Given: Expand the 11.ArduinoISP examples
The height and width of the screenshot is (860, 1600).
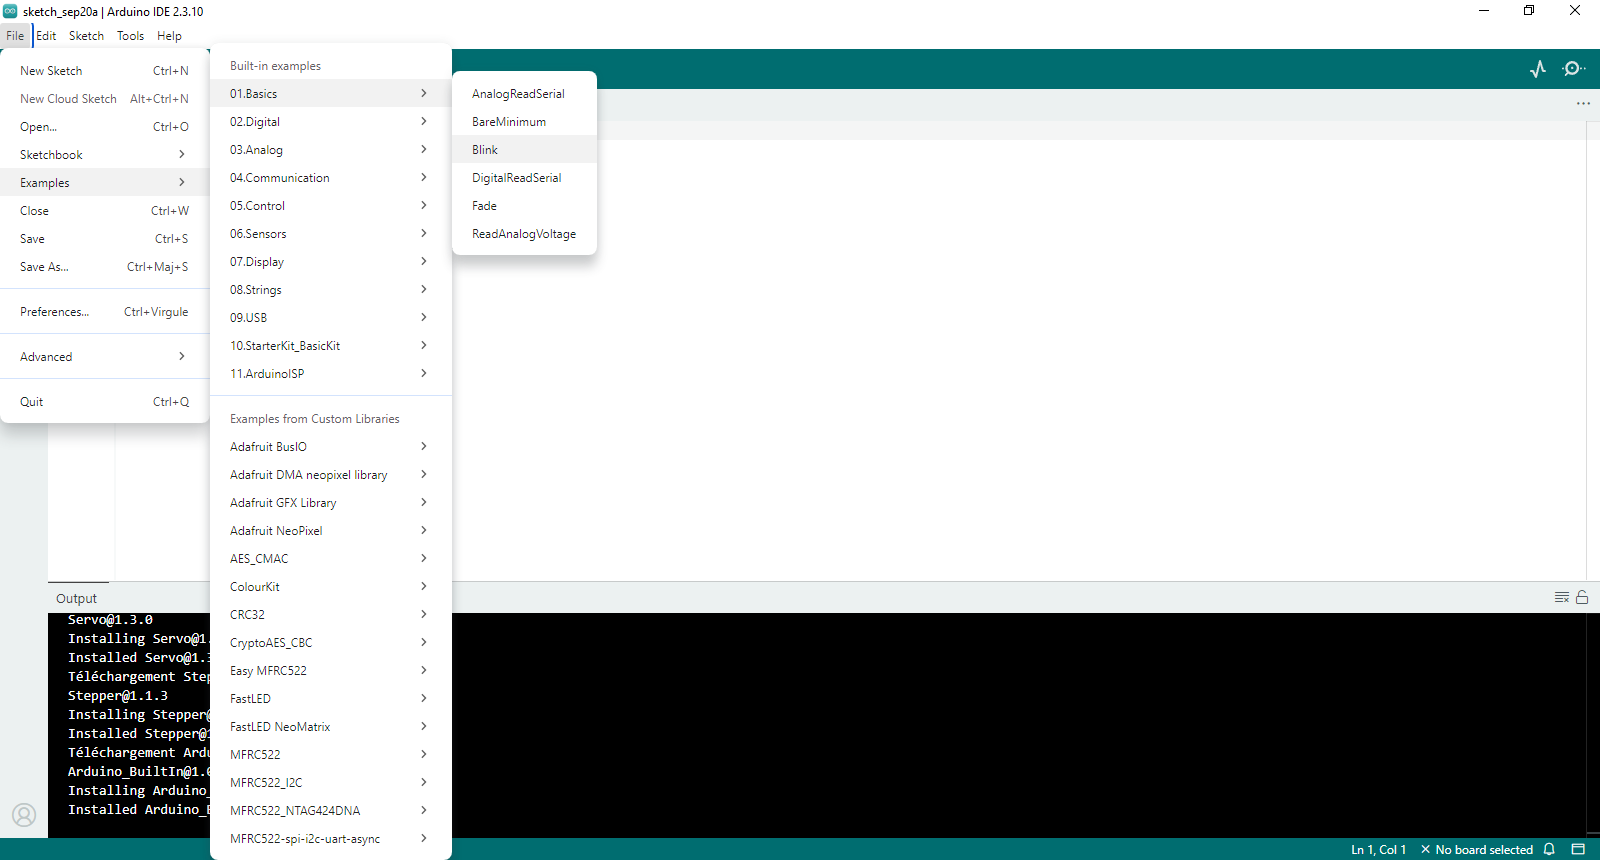Looking at the screenshot, I should 331,374.
